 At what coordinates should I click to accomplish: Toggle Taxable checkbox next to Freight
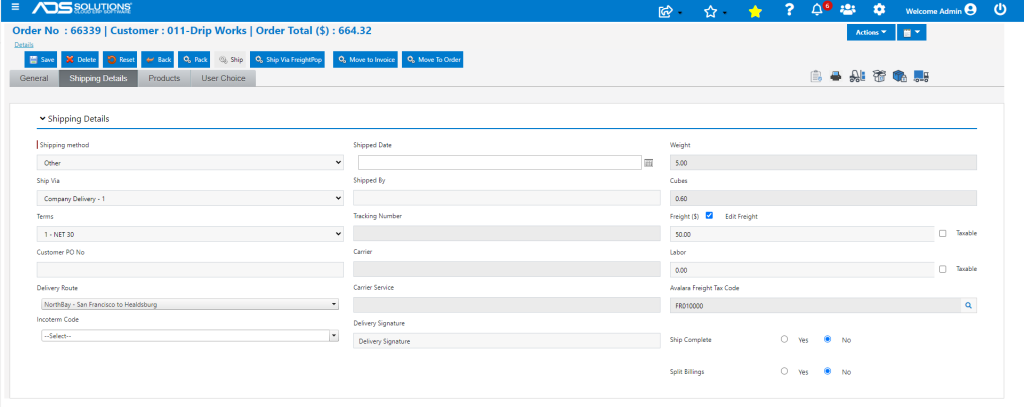click(942, 233)
